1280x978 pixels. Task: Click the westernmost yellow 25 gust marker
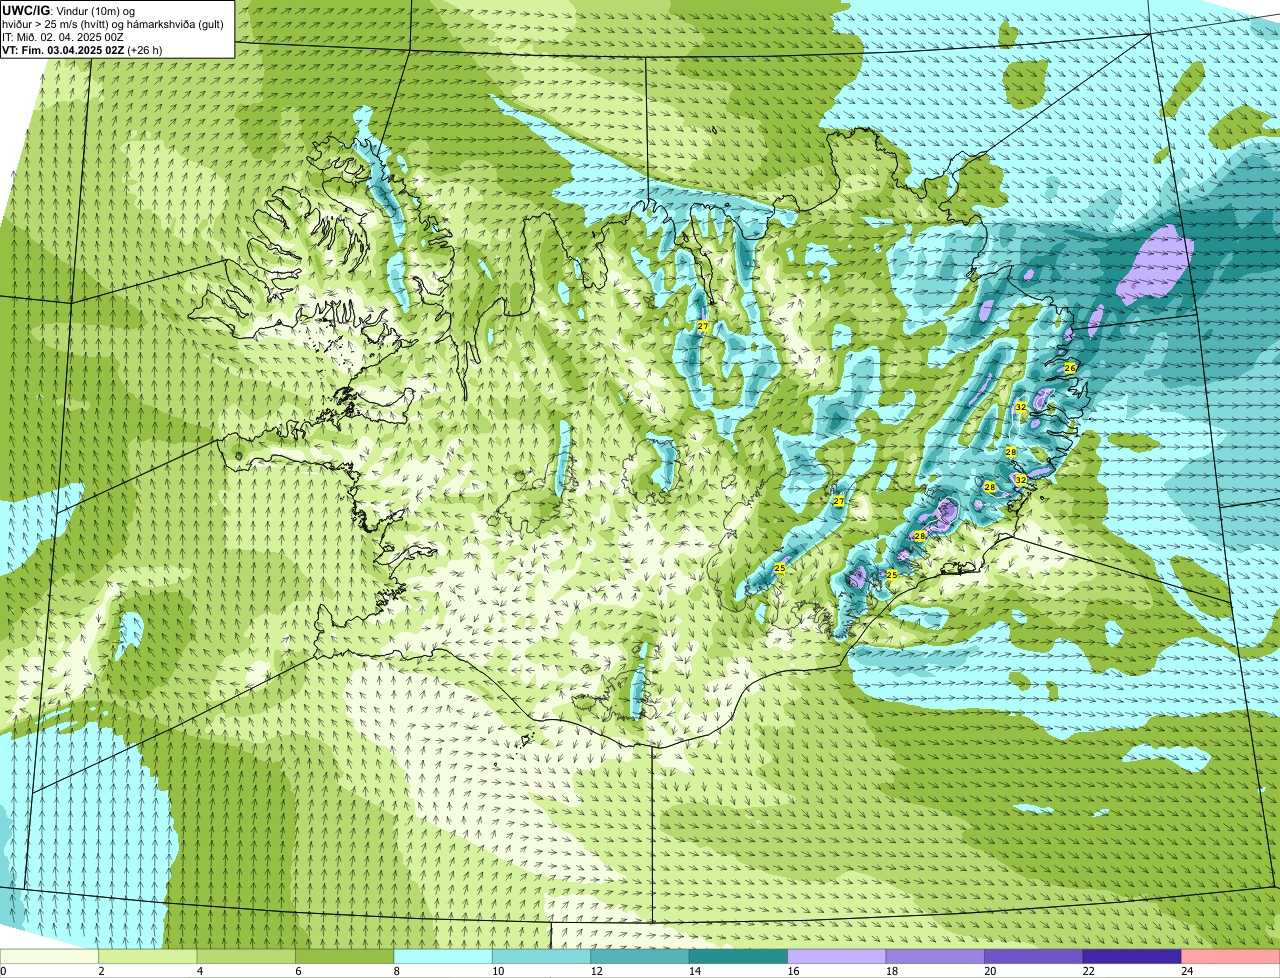coord(779,568)
